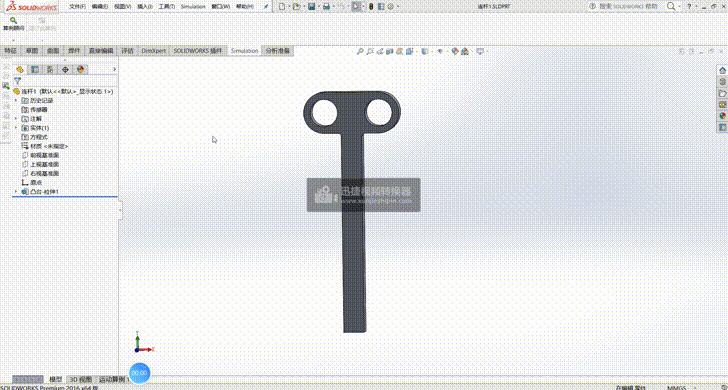728x390 pixels.
Task: Select 前视基准面 plane in the tree
Action: (x=40, y=155)
